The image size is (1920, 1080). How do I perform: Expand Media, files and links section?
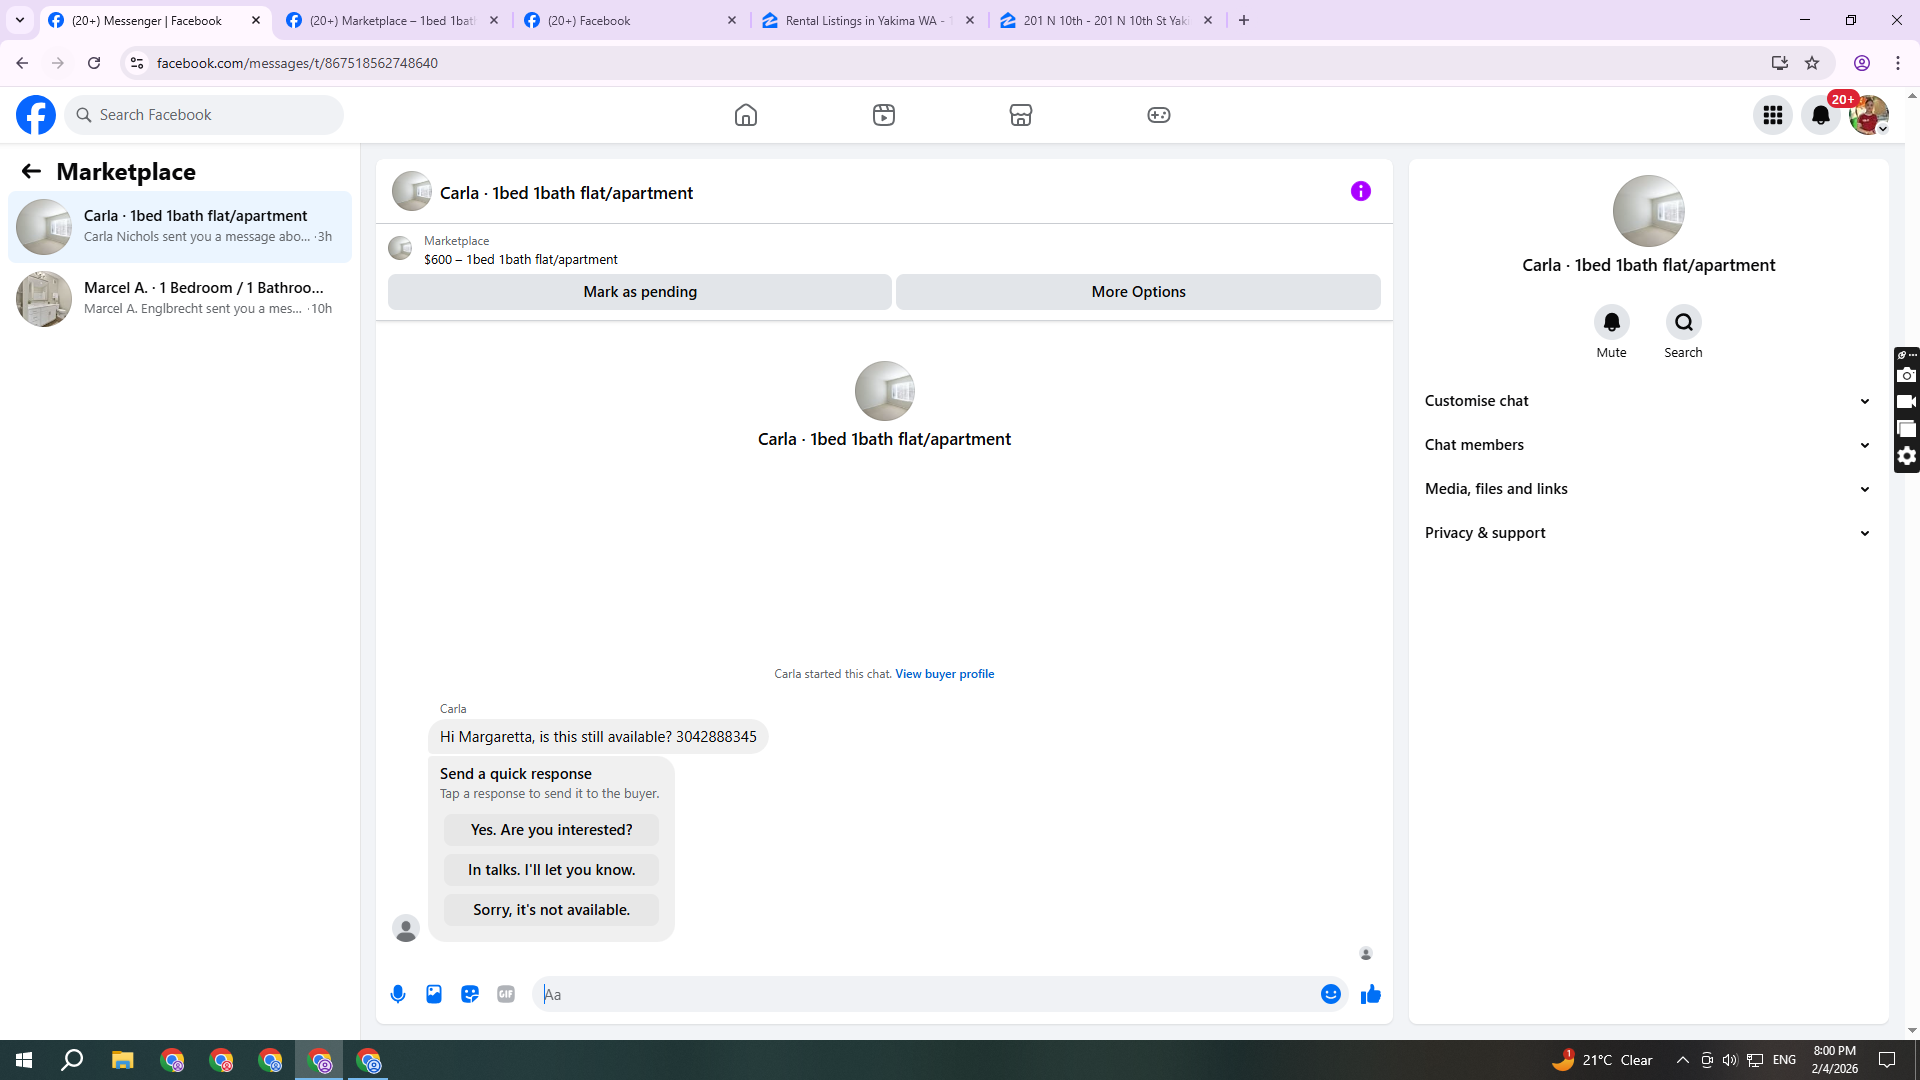pos(1648,489)
